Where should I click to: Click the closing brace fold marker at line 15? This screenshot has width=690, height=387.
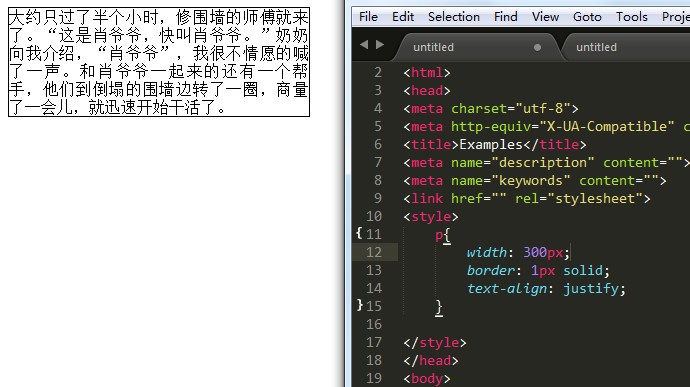[360, 305]
